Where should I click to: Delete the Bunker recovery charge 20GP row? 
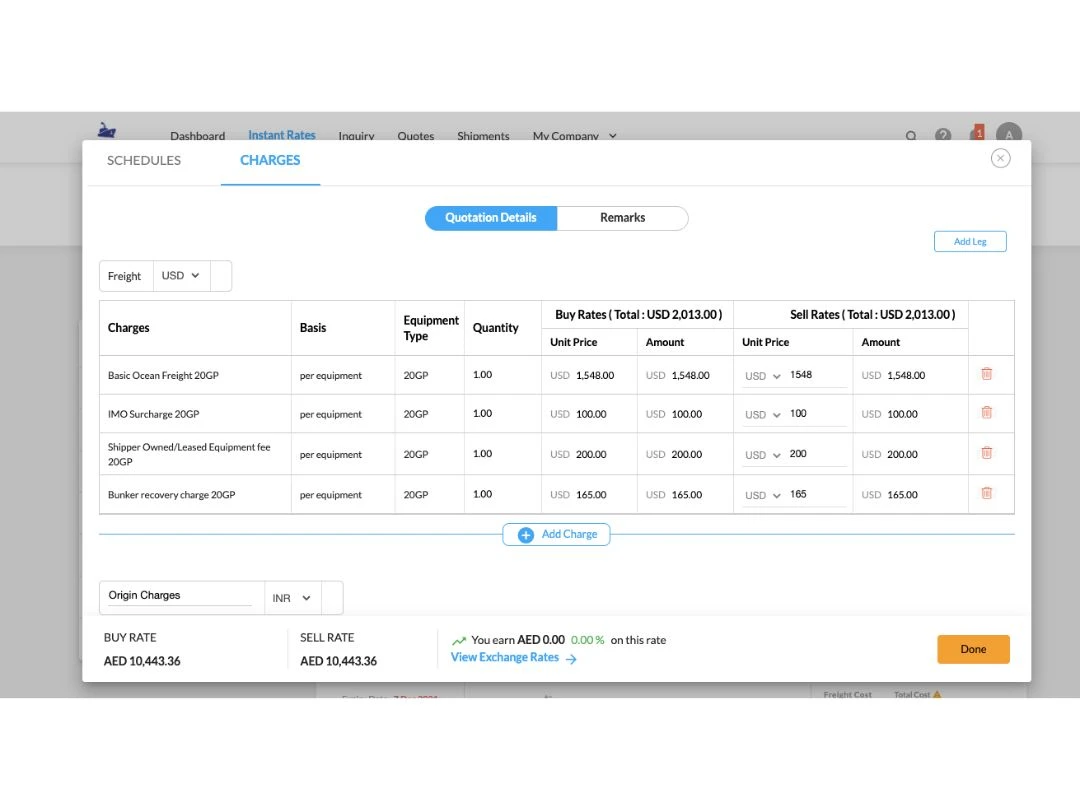click(986, 493)
